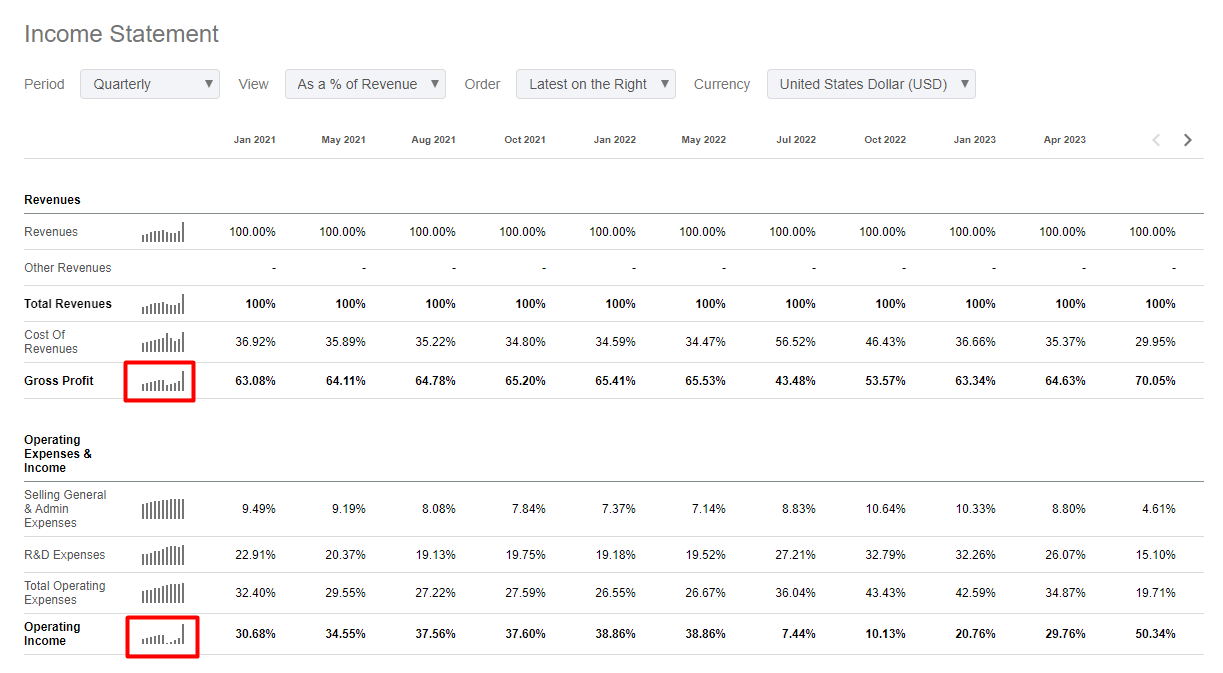
Task: Click the Revenues sparkline chart icon
Action: [163, 232]
